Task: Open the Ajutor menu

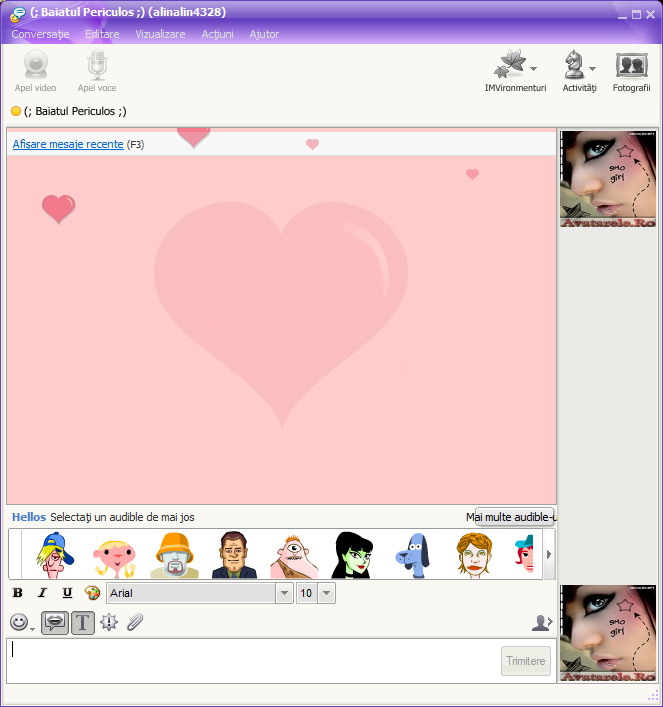Action: [264, 34]
